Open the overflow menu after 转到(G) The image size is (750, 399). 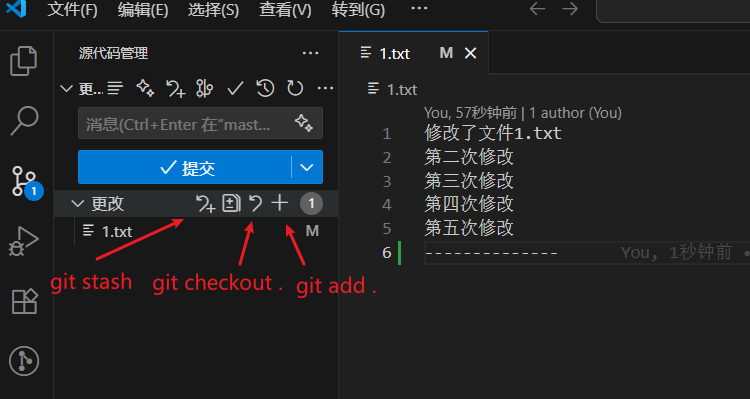[419, 9]
